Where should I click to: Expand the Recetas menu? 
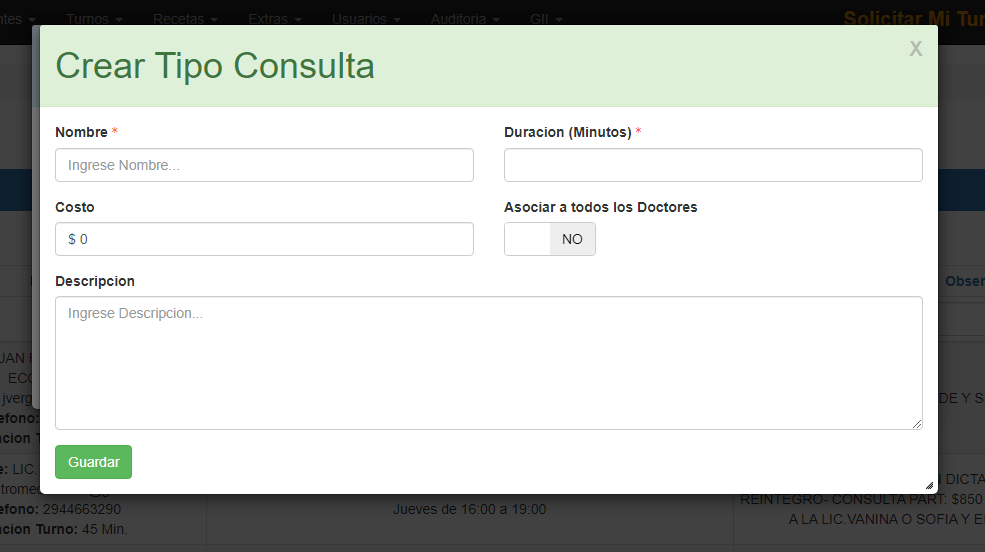pyautogui.click(x=185, y=19)
